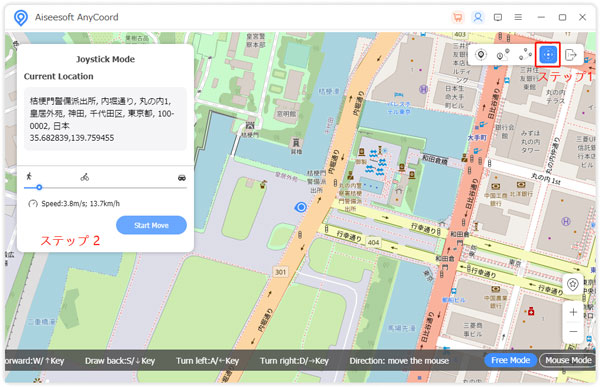600x387 pixels.
Task: Select Modify Location mode icon
Action: coord(481,55)
